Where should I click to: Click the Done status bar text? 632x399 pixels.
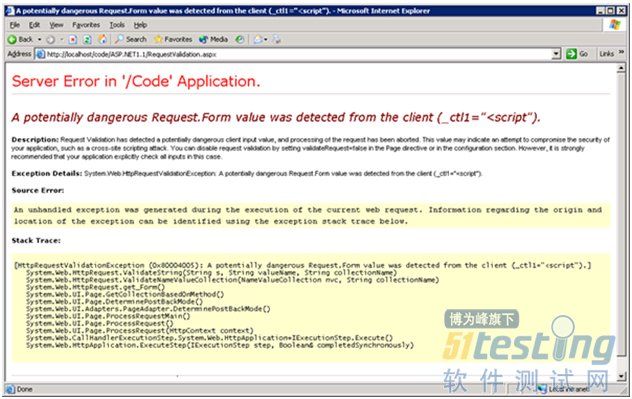24,389
